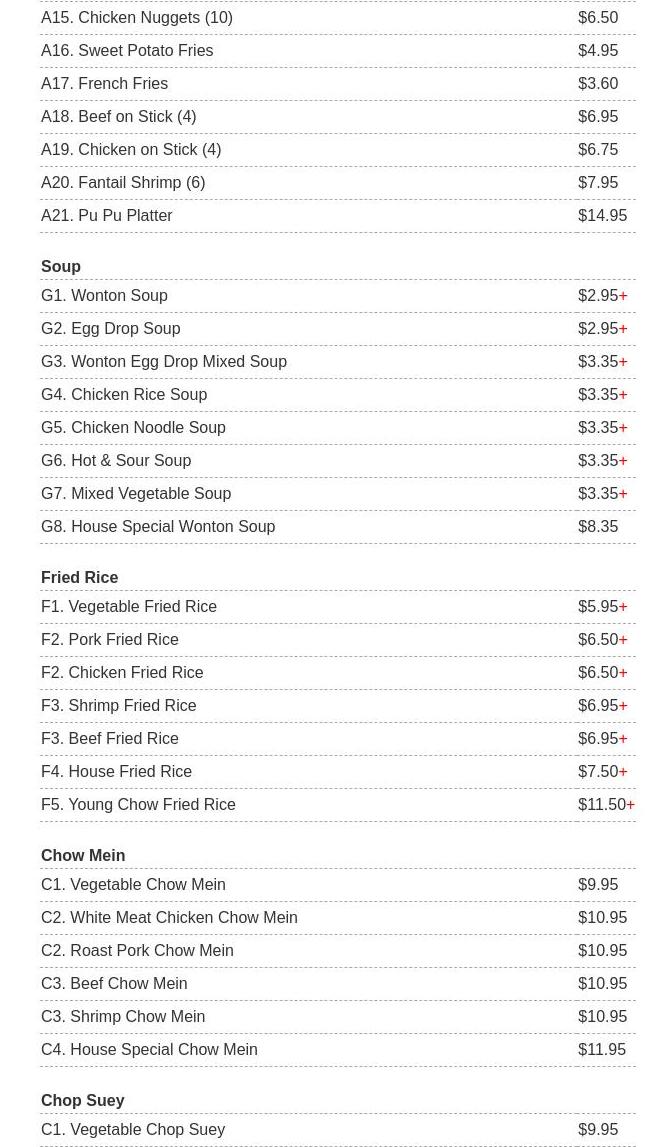Expand size options plus for Wonton Soup
Screen dimensions: 670x1147
click(x=623, y=296)
